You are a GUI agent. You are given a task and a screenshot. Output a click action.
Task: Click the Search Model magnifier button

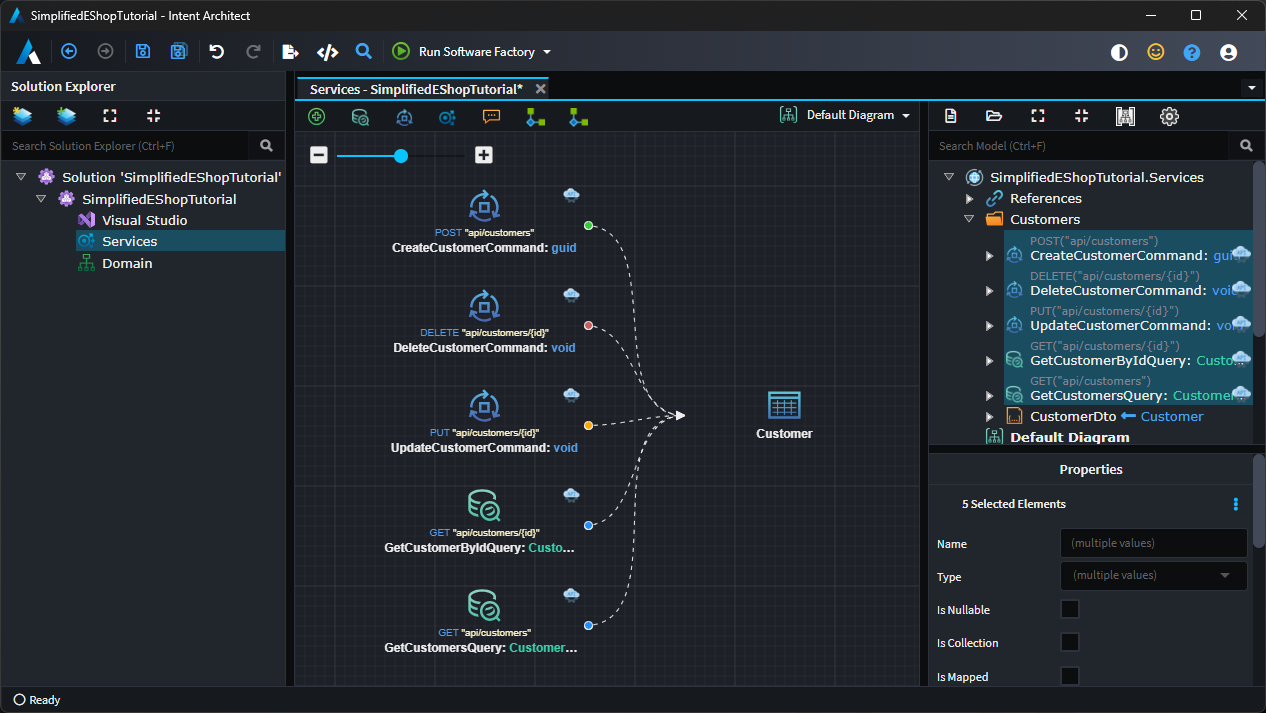(1246, 146)
